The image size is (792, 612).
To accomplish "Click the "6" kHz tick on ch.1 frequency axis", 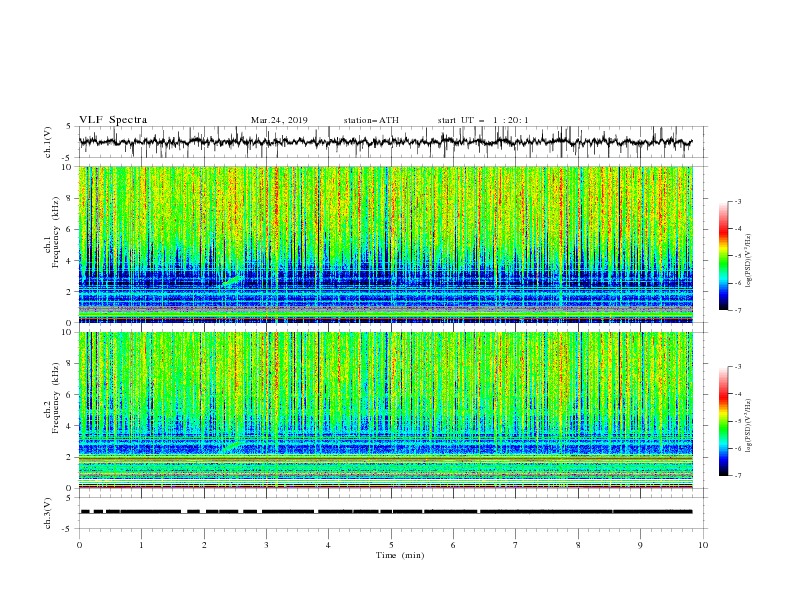I will click(70, 230).
